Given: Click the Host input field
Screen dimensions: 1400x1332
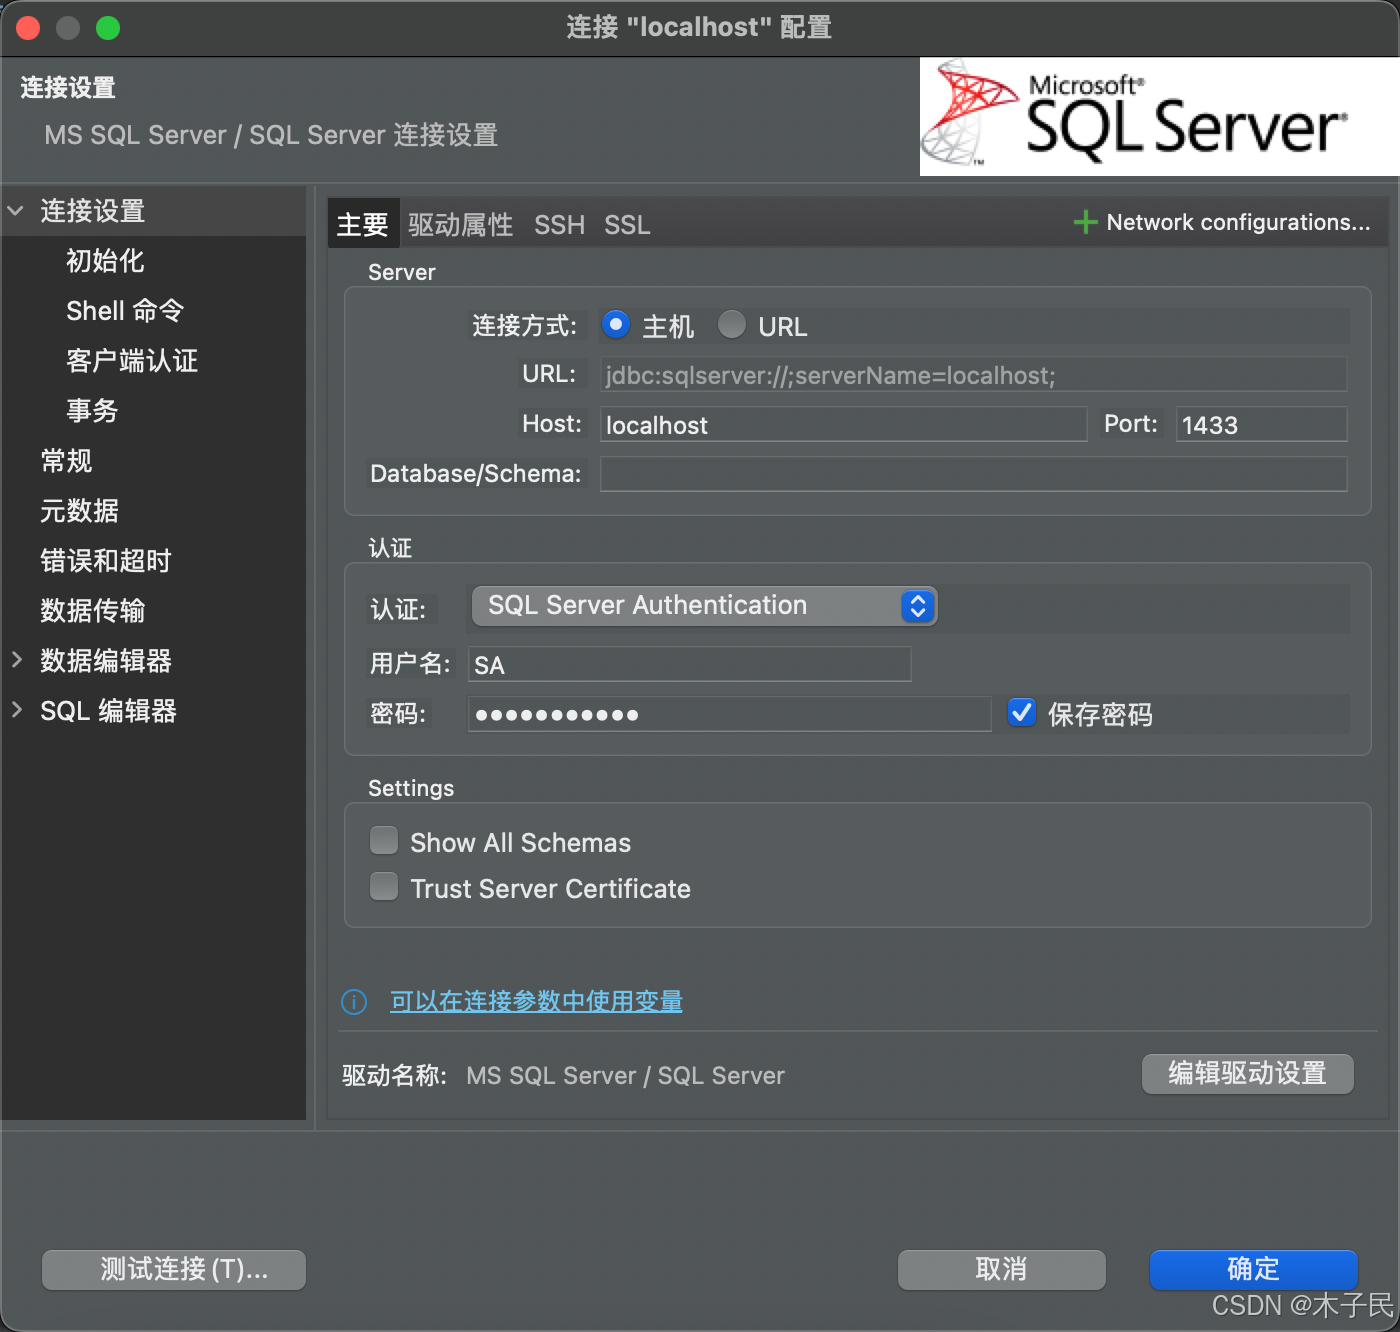Looking at the screenshot, I should point(843,425).
